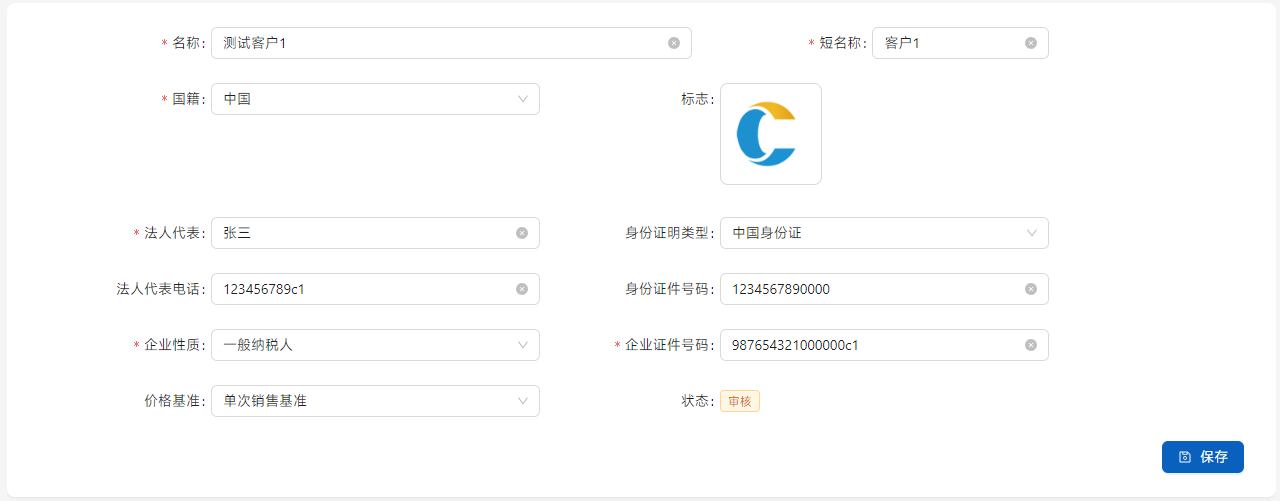Expand the 价格基准 dropdown

pos(375,401)
